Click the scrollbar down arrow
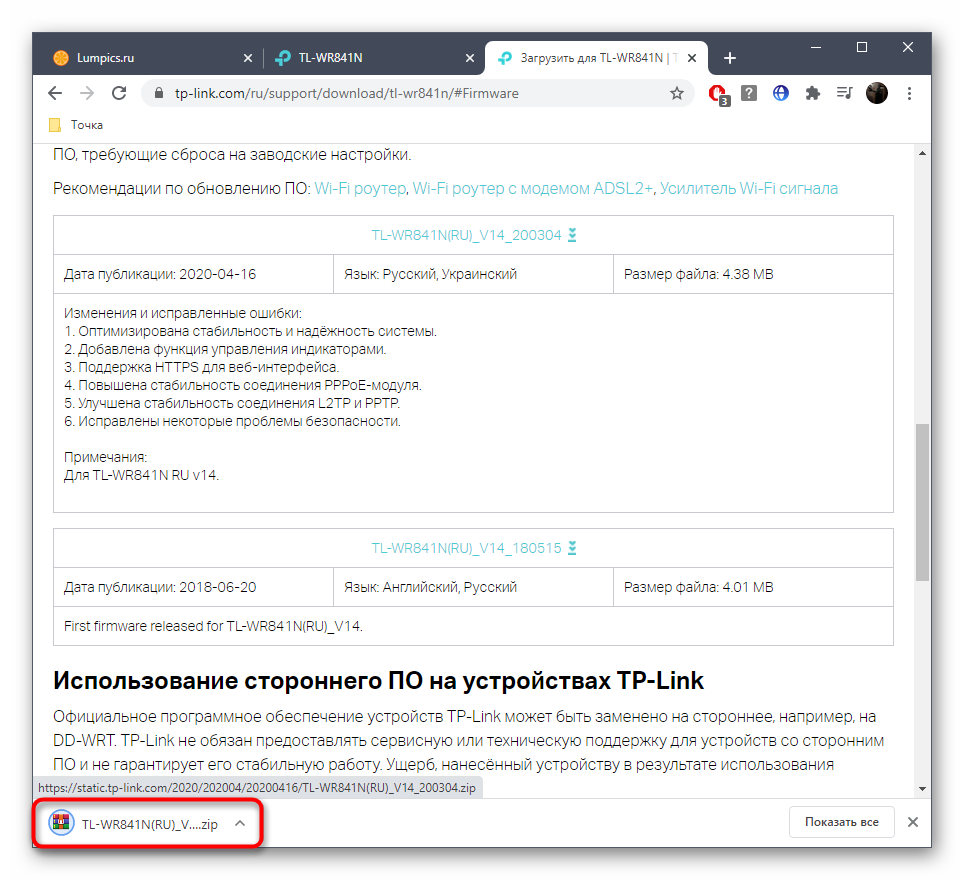Screen dimensions: 964x880 pos(922,789)
